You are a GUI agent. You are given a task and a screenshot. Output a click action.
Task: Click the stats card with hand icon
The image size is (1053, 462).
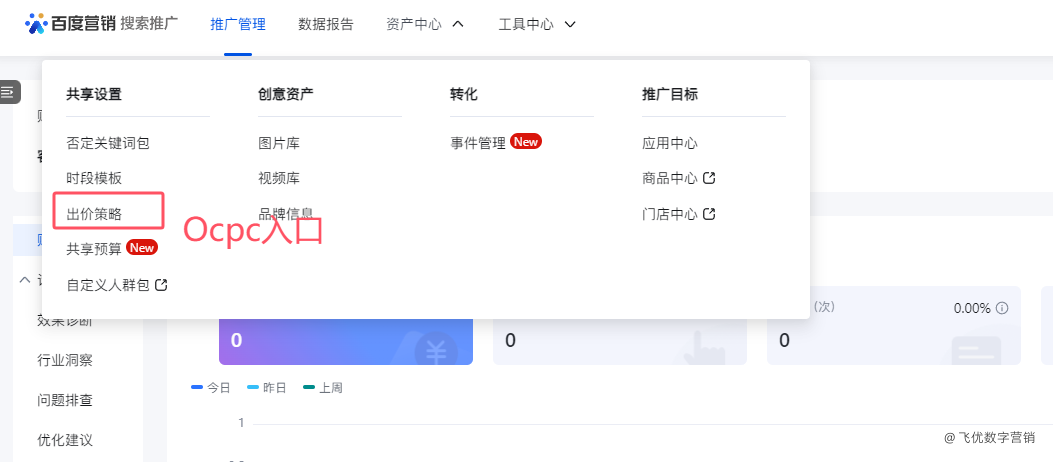(620, 342)
